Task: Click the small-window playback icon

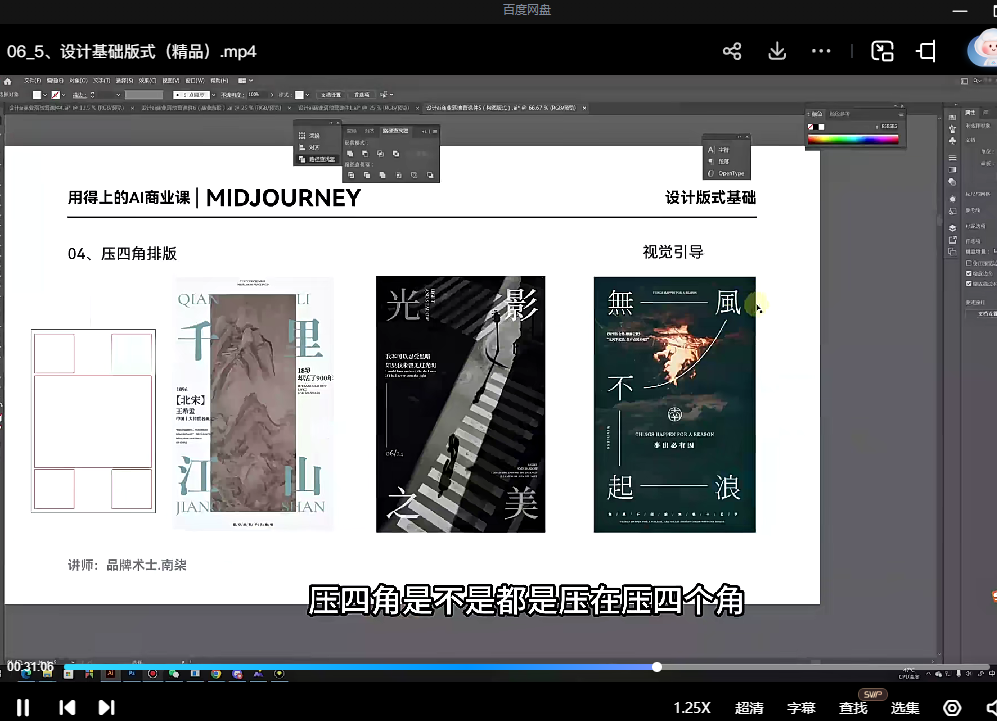Action: point(882,52)
